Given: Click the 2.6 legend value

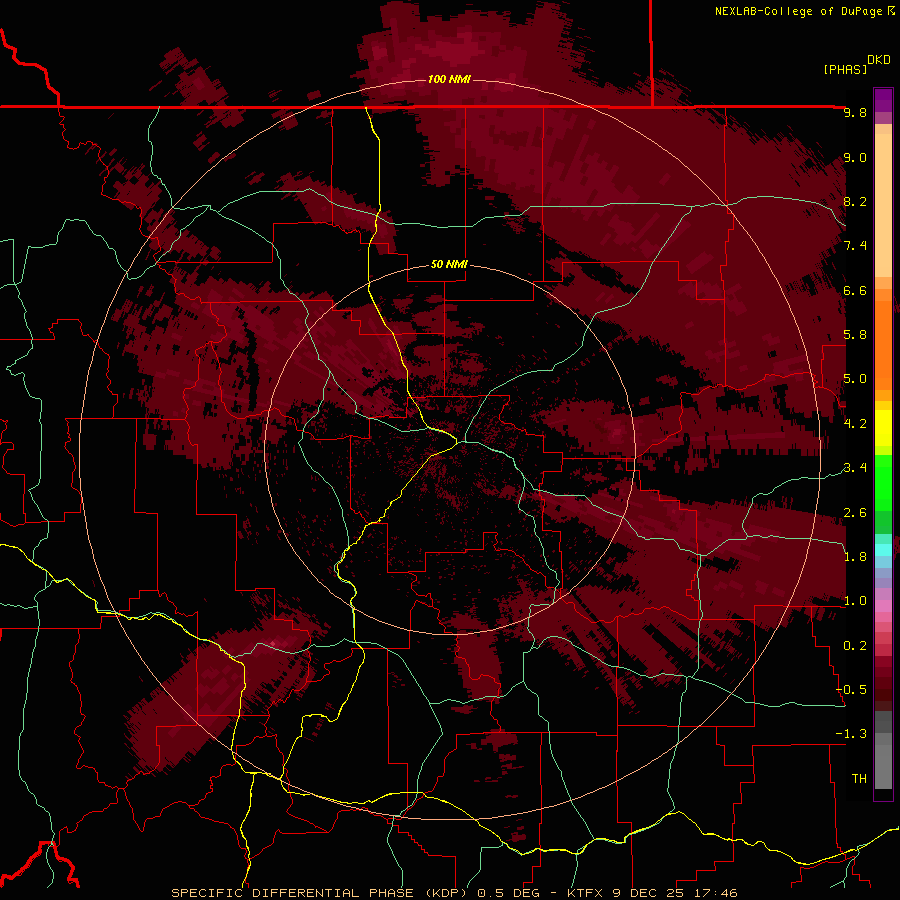Looking at the screenshot, I should coord(855,513).
